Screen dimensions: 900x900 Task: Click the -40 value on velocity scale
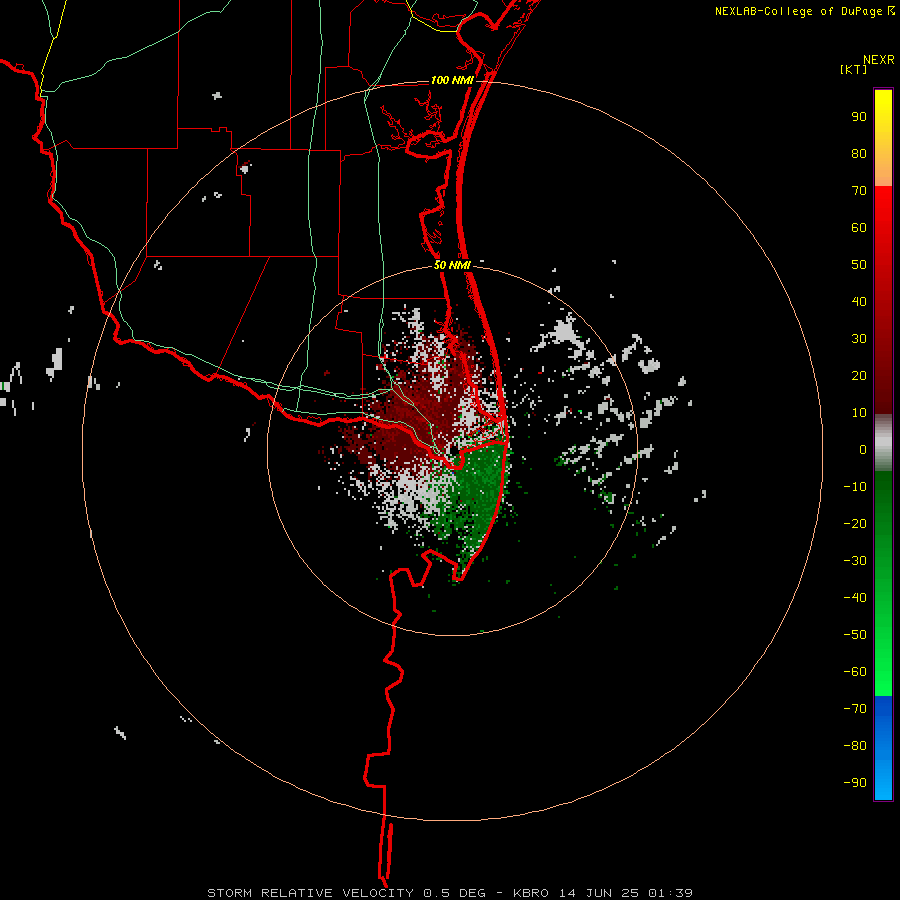[x=855, y=598]
